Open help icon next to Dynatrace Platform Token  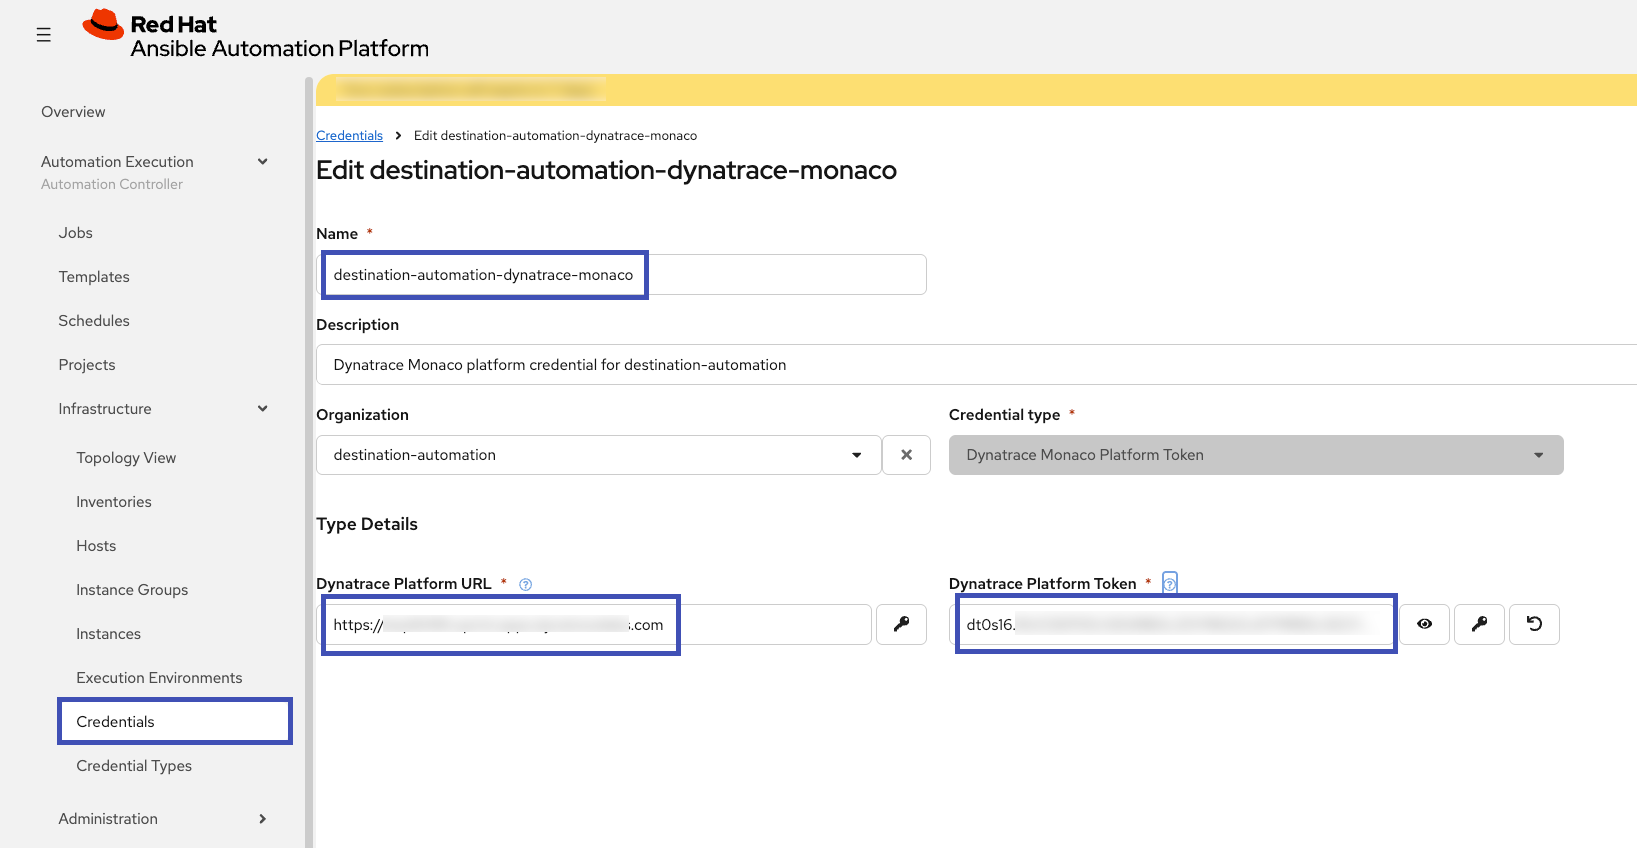tap(1169, 584)
